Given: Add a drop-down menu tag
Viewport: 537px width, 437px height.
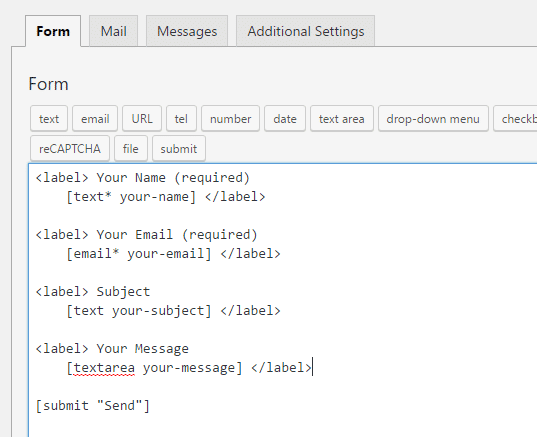Looking at the screenshot, I should coord(433,119).
